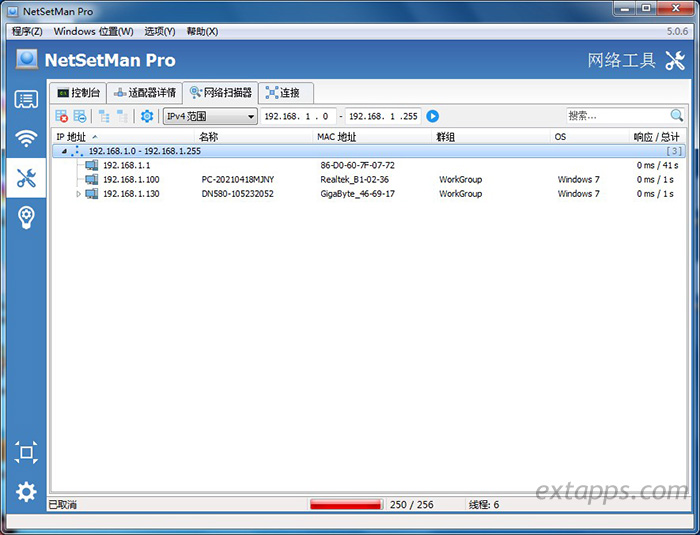Select the 网络扫描器 tab
The width and height of the screenshot is (700, 535).
[x=221, y=92]
